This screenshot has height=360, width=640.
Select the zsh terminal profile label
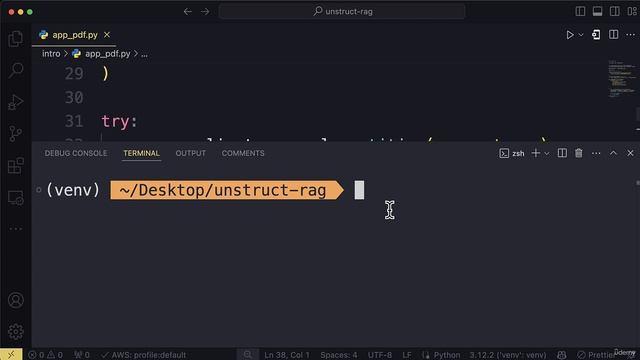[512, 153]
